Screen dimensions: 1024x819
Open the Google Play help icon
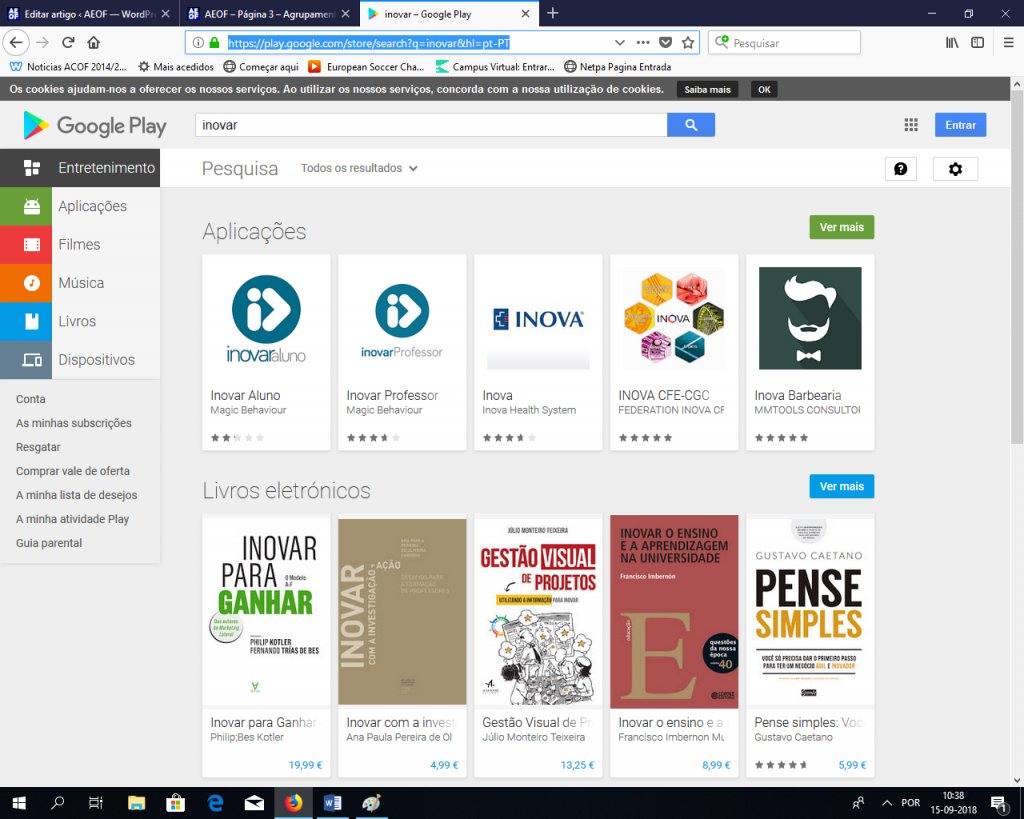(901, 169)
